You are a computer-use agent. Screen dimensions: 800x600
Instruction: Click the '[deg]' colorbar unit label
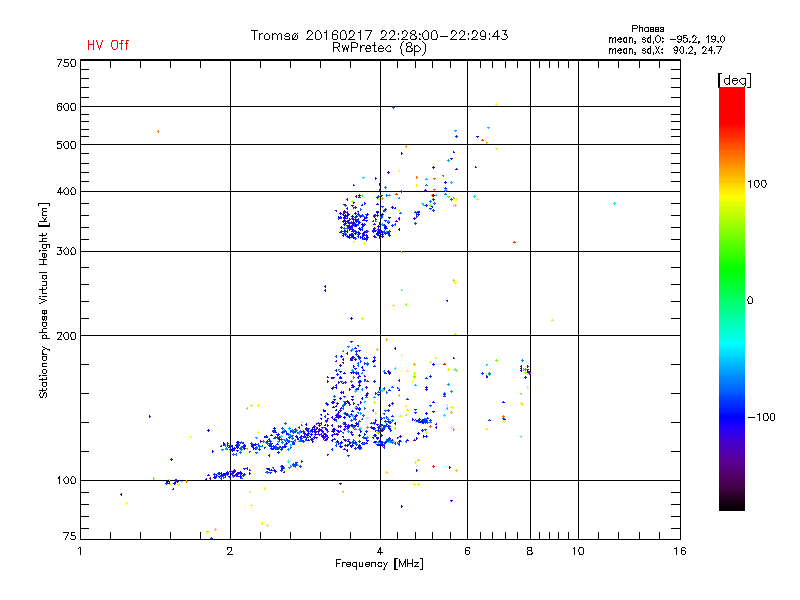[x=734, y=81]
